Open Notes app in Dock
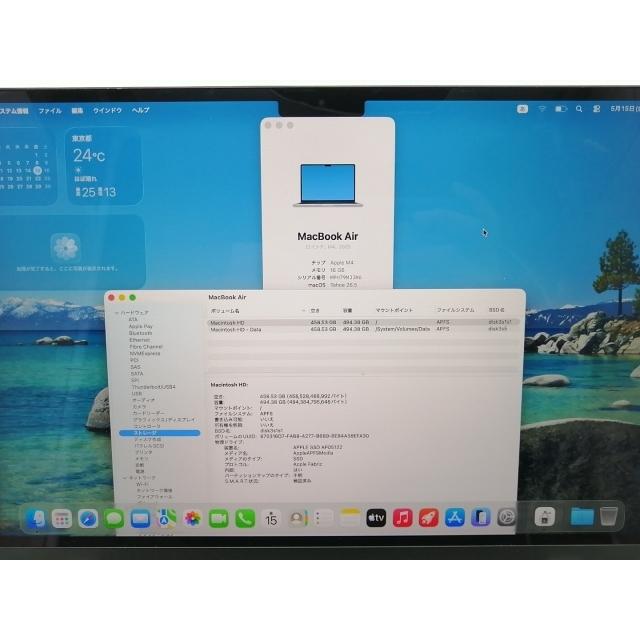The height and width of the screenshot is (640, 640). (x=350, y=519)
